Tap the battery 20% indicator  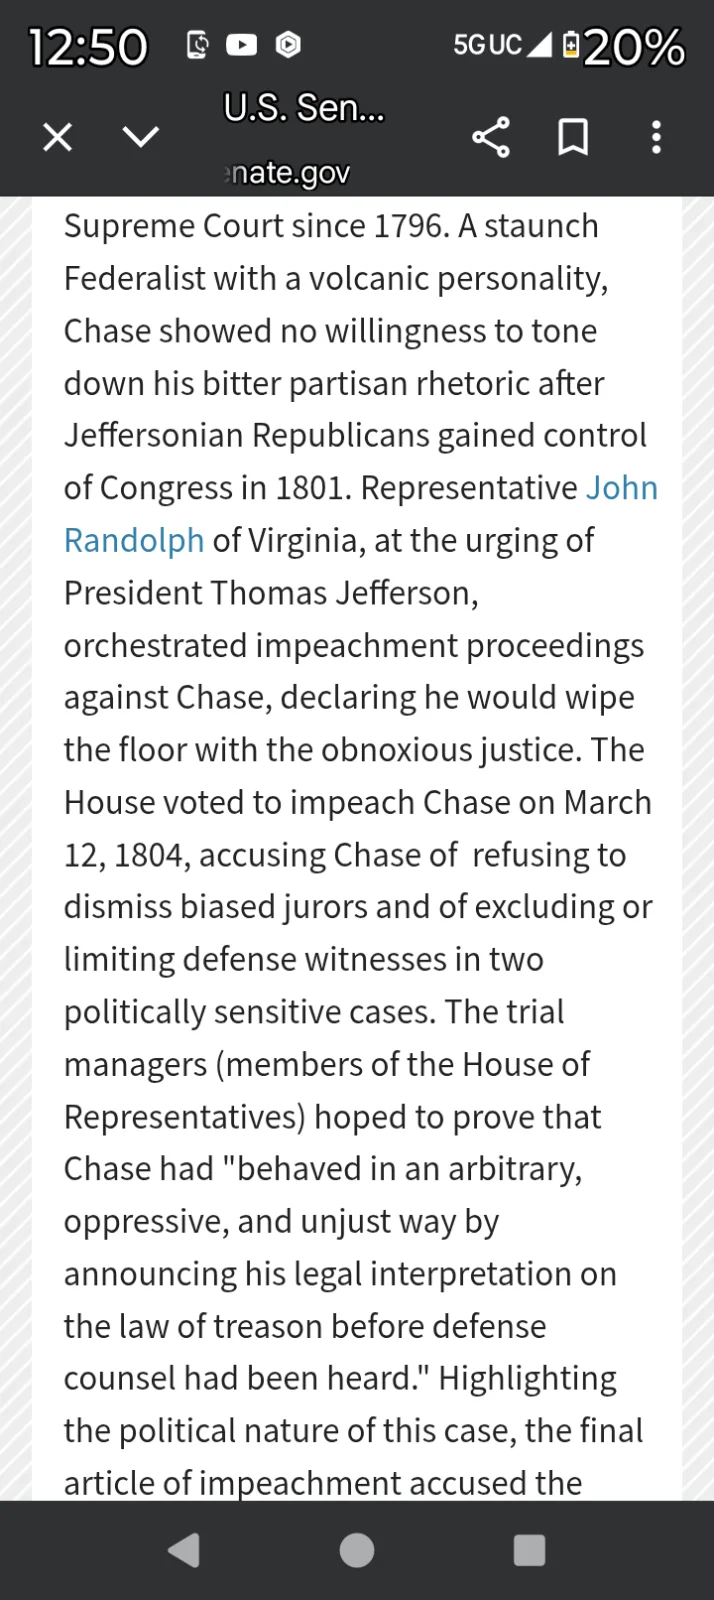coord(624,46)
